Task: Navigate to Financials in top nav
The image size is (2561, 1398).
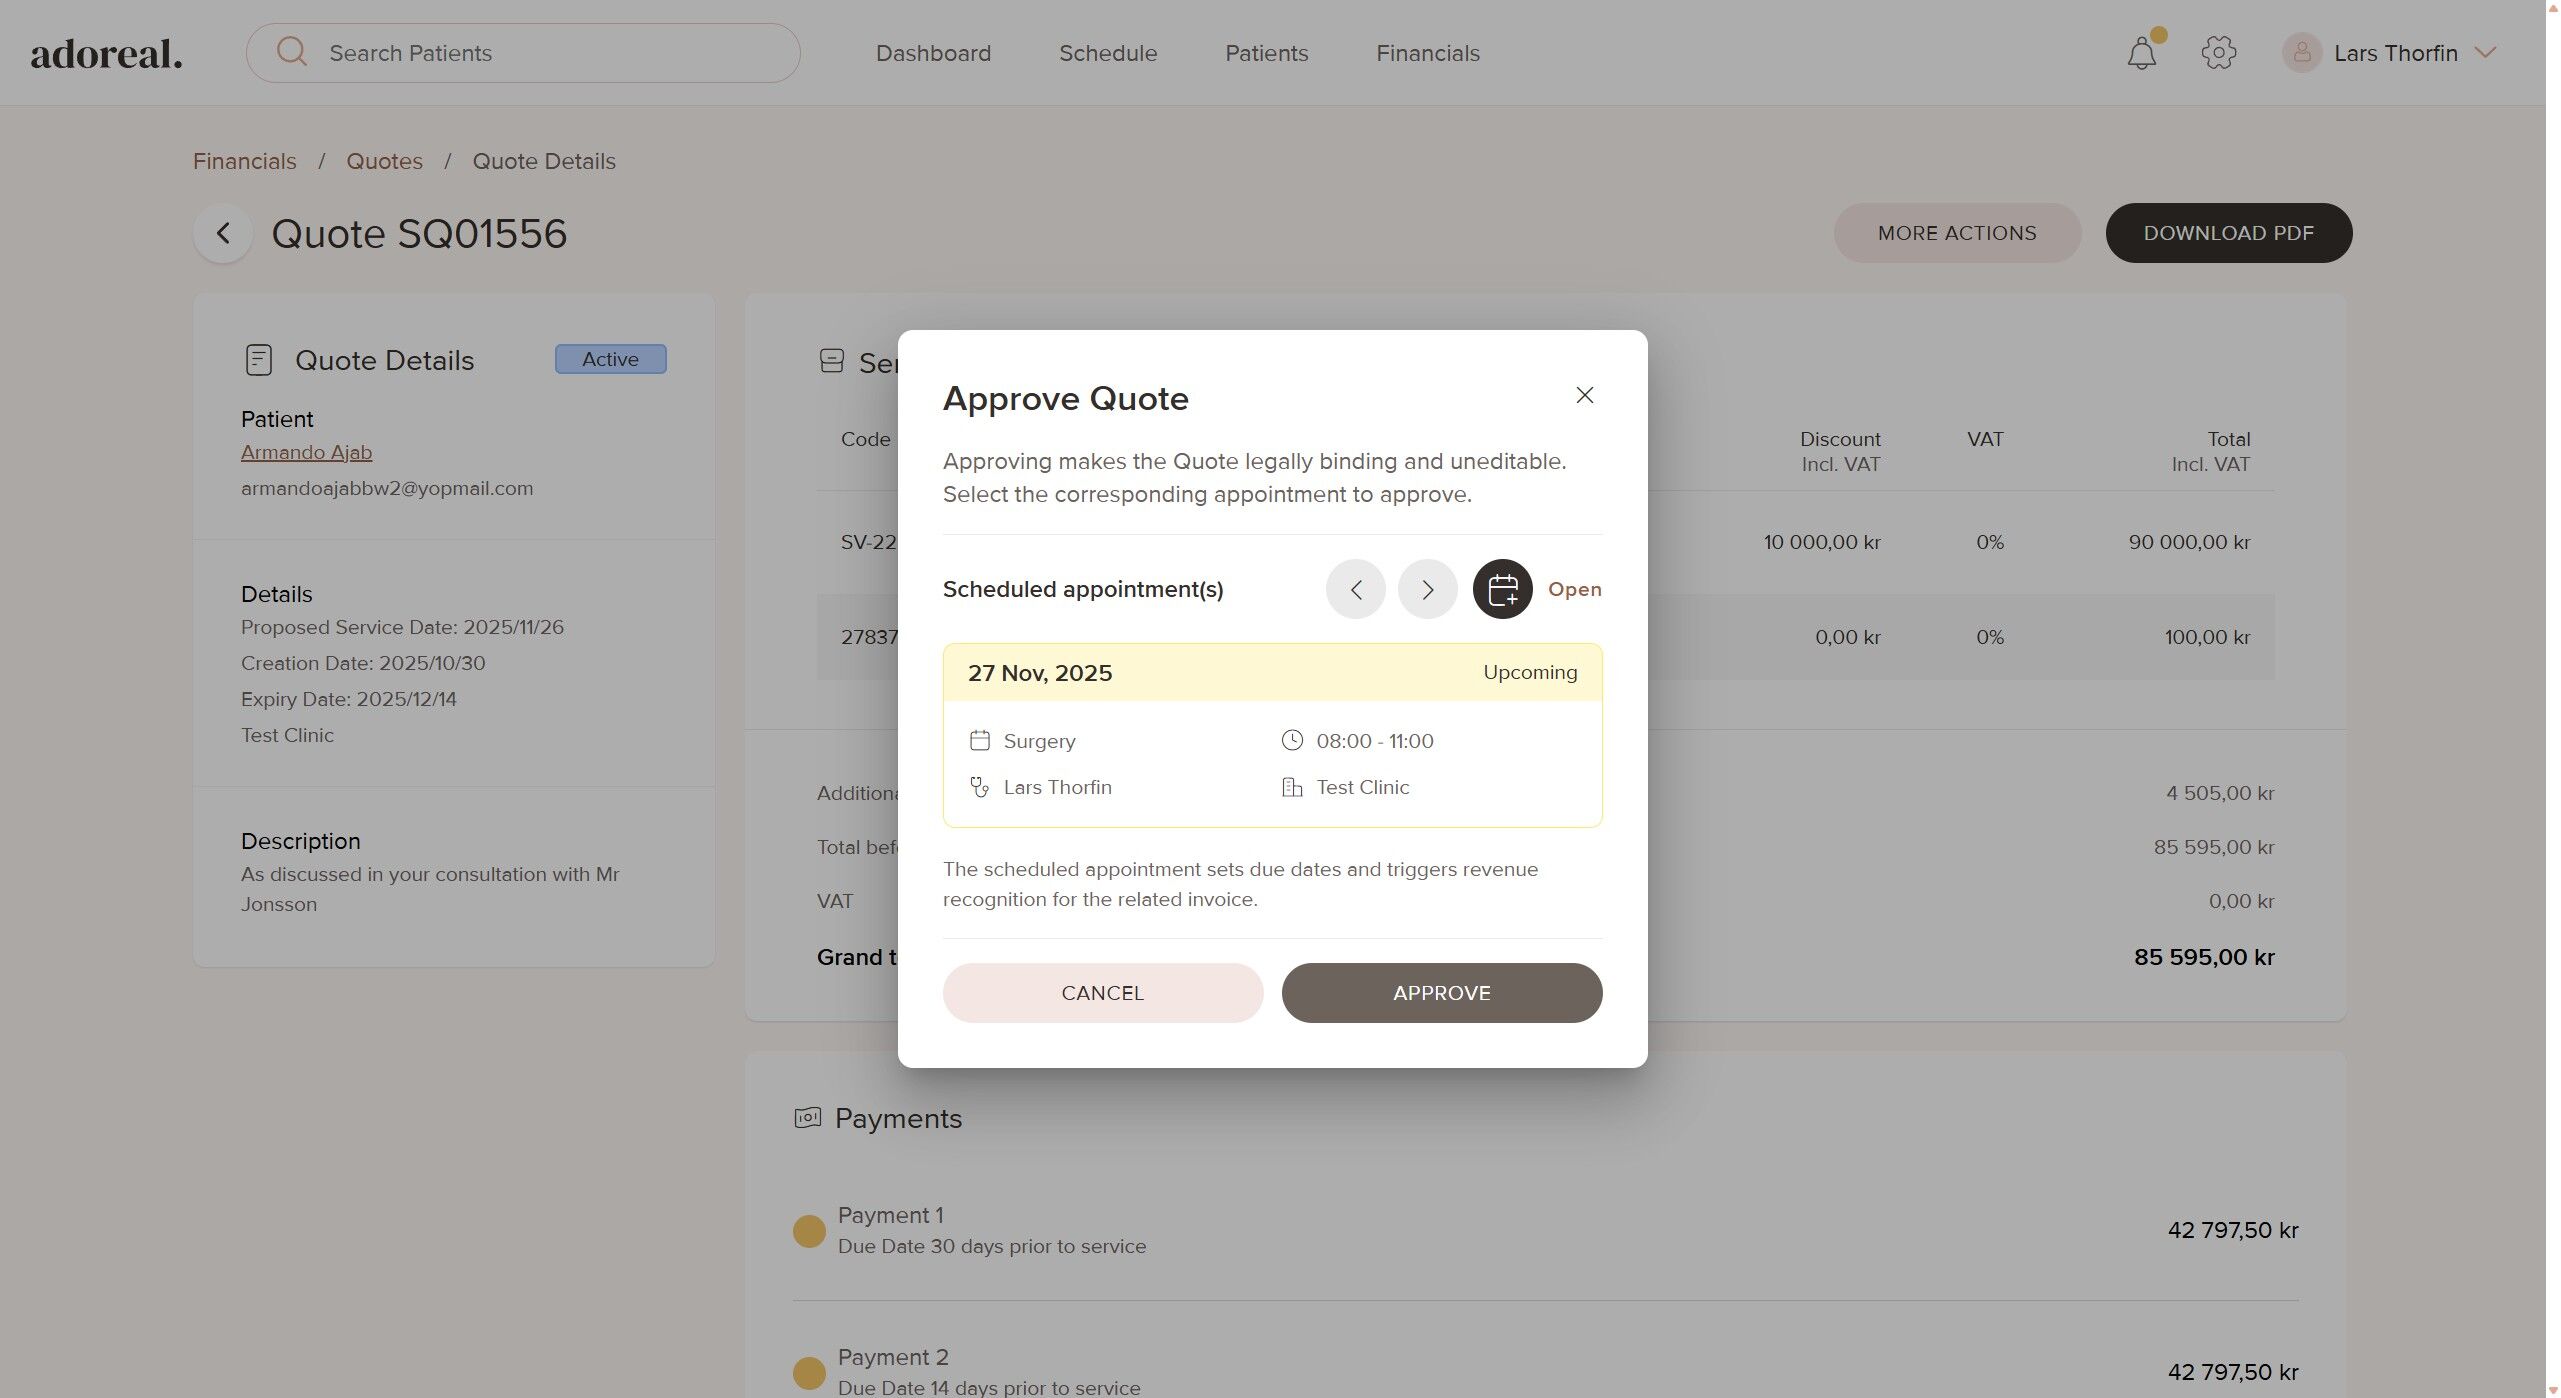Action: pos(1427,53)
